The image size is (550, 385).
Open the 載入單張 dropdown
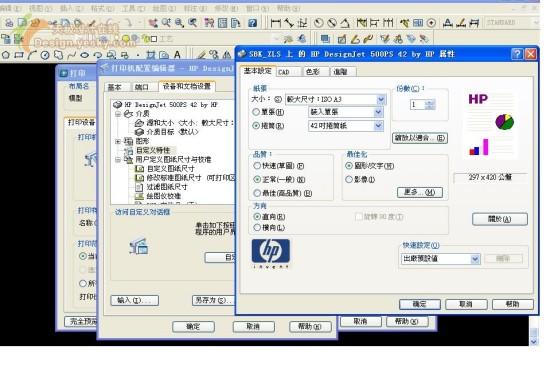click(x=378, y=112)
